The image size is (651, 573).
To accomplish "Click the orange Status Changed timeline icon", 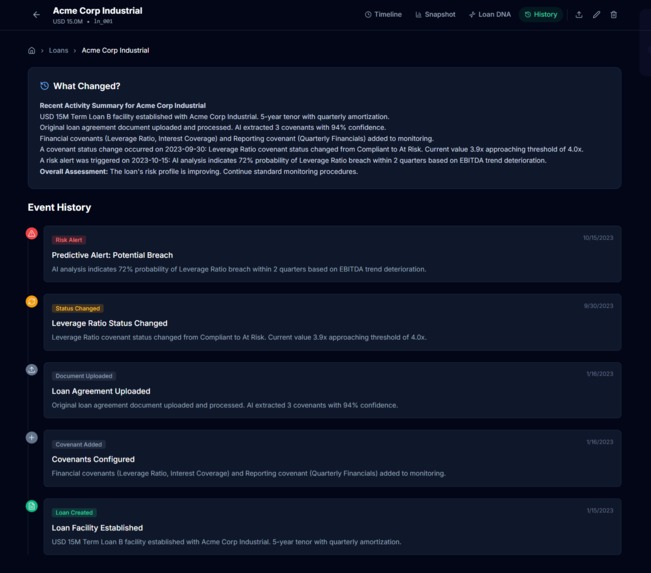I will [x=32, y=301].
